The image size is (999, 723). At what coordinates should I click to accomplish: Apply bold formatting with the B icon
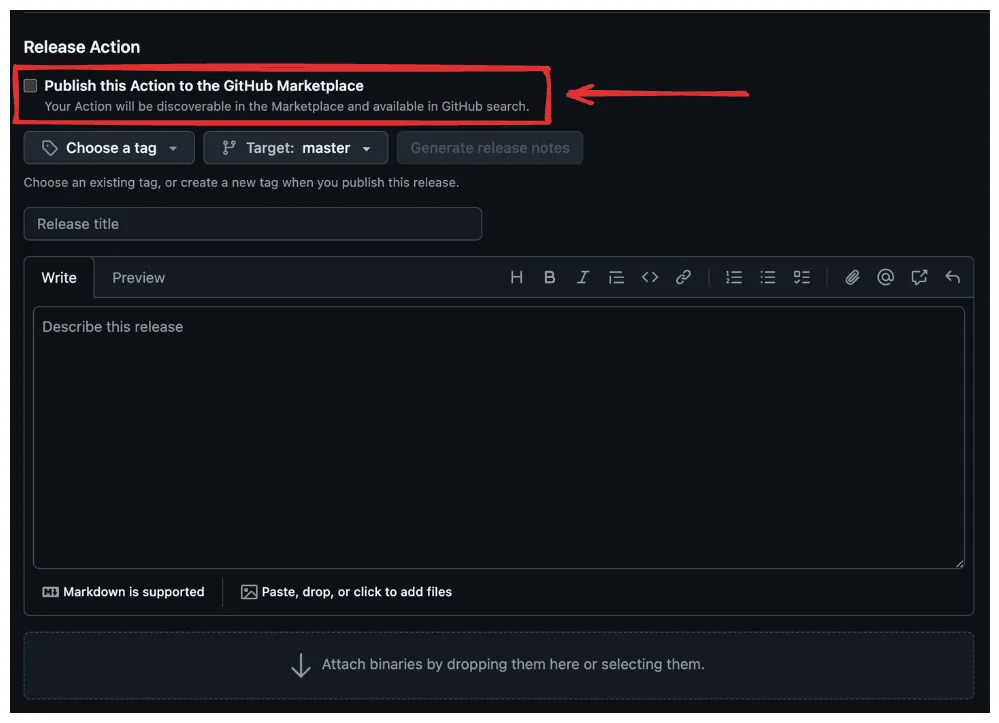pyautogui.click(x=549, y=277)
